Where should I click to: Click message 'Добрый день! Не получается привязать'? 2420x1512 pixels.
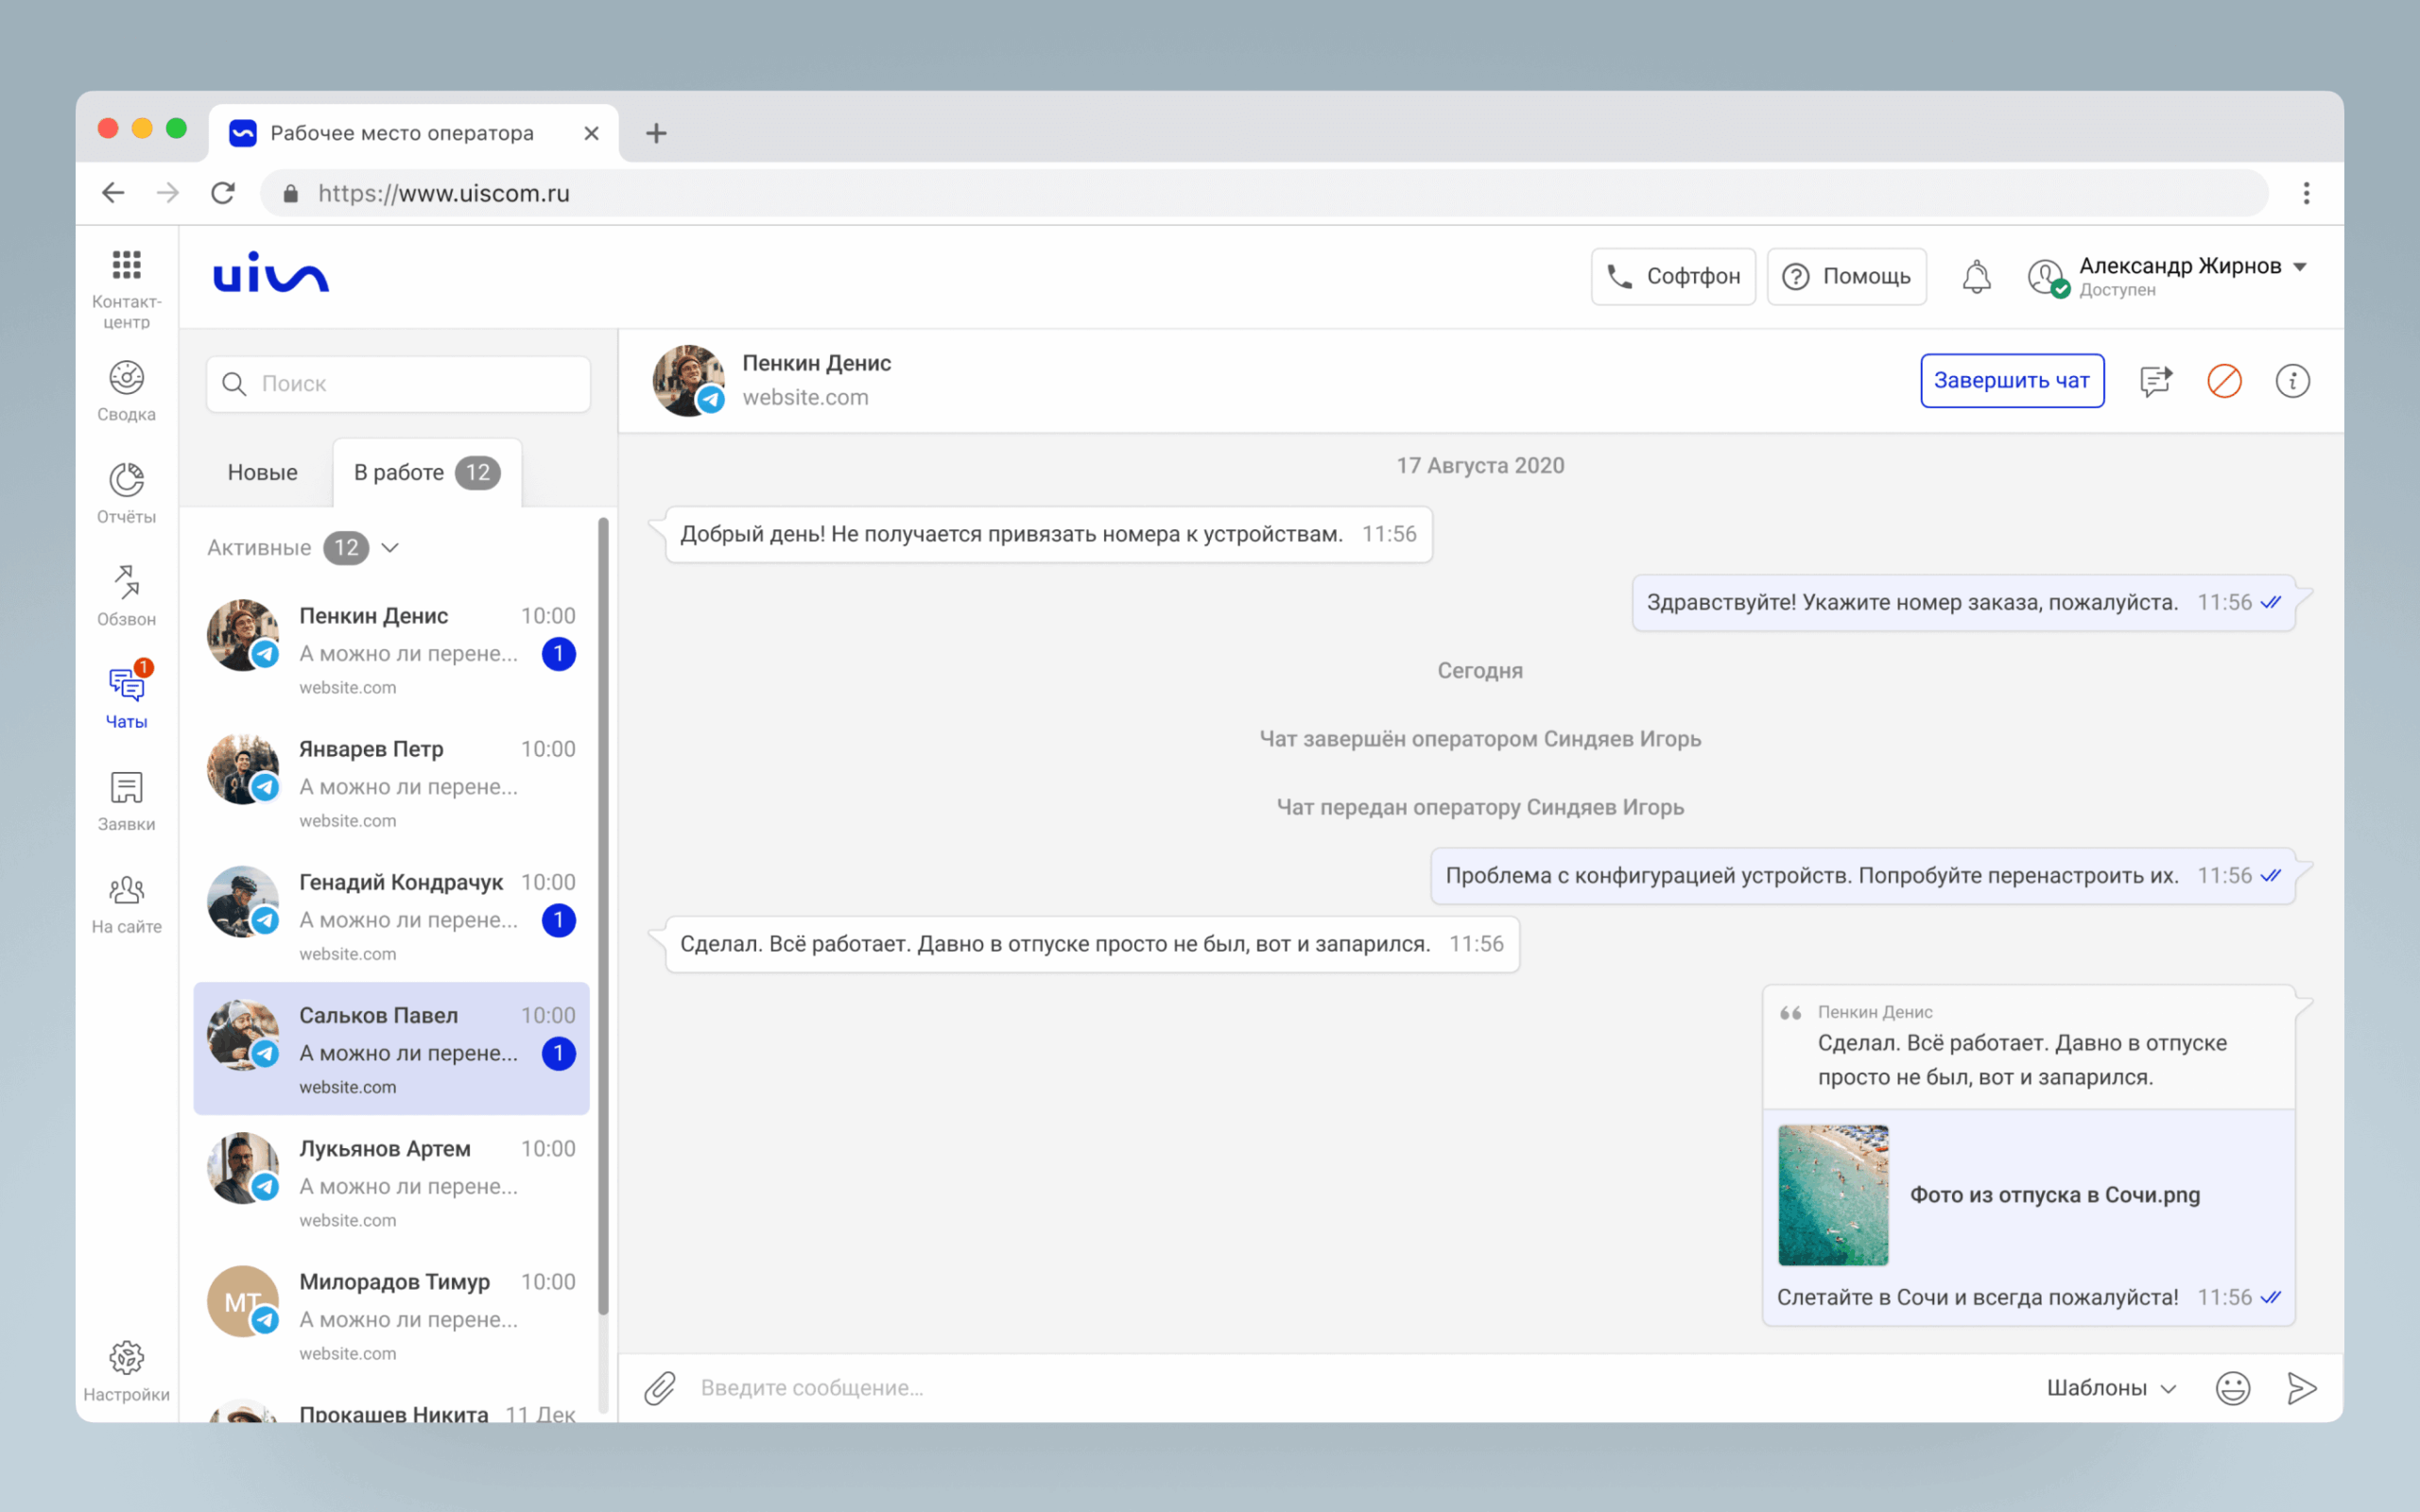click(1048, 534)
